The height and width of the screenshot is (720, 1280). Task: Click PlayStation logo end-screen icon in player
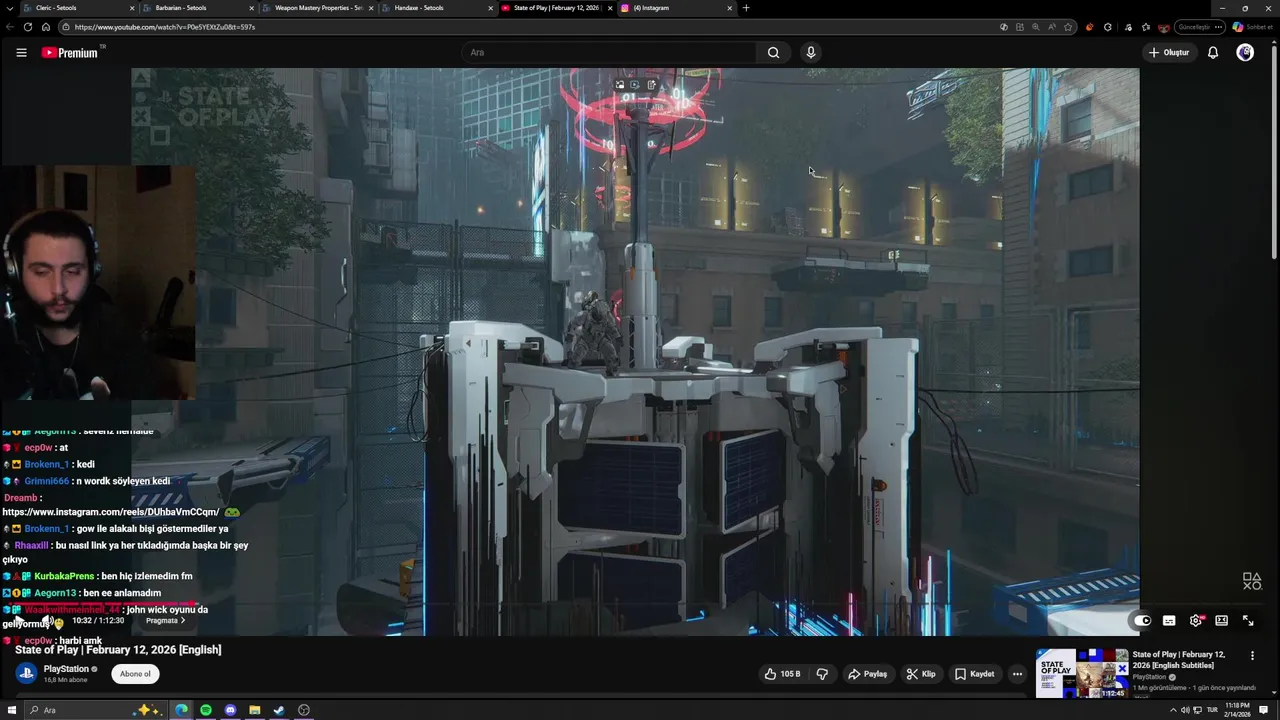pos(1252,580)
